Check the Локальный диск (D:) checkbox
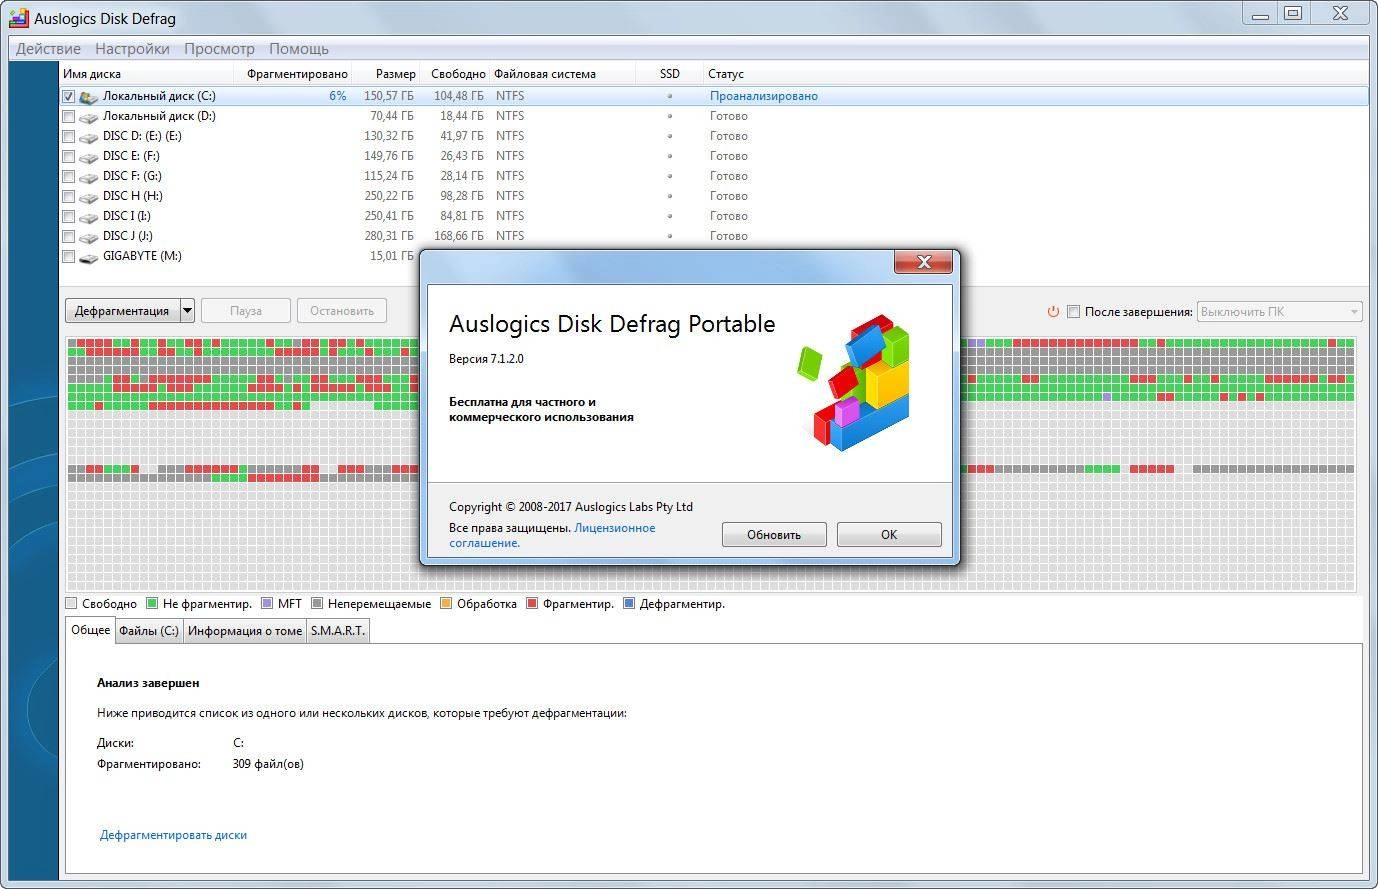The image size is (1378, 889). [x=68, y=117]
